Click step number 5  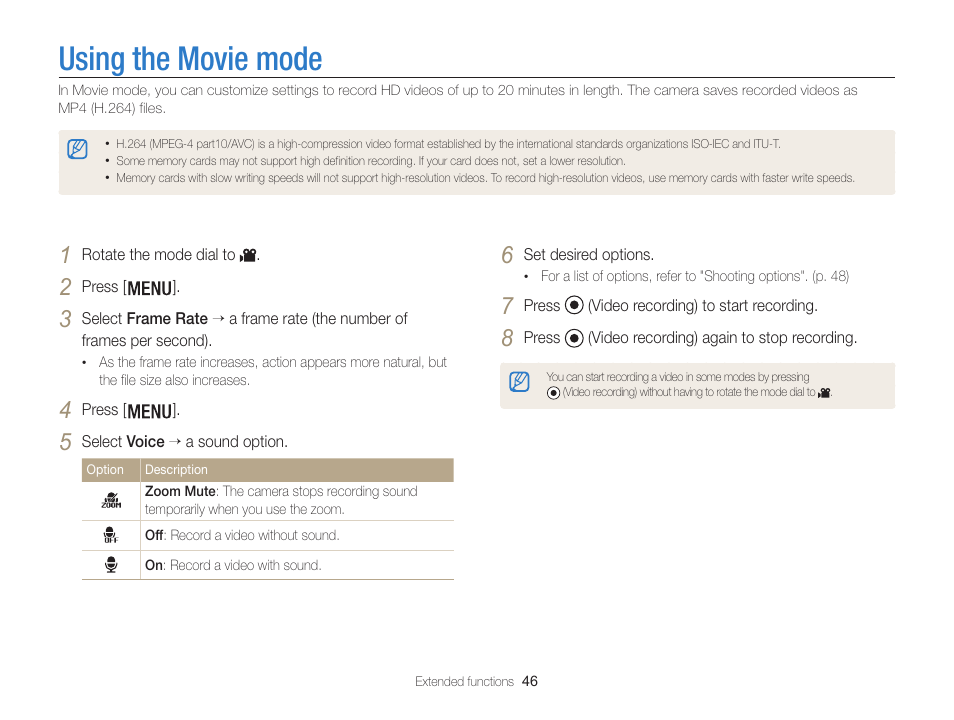click(x=66, y=442)
